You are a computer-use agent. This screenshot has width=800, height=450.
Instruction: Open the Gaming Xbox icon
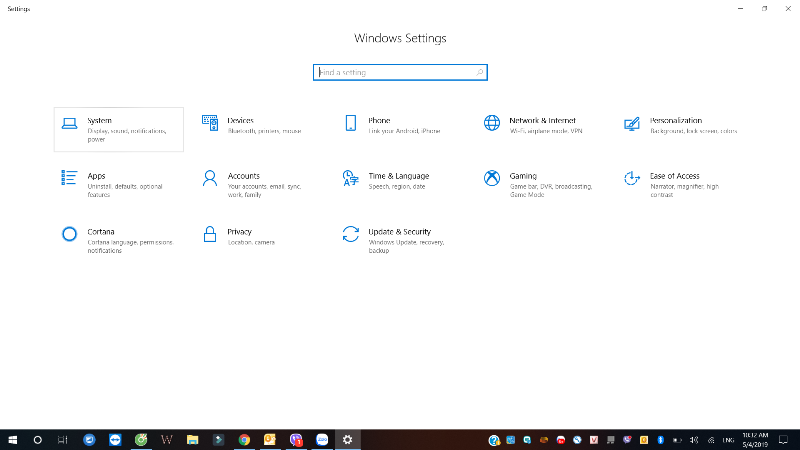pos(492,178)
